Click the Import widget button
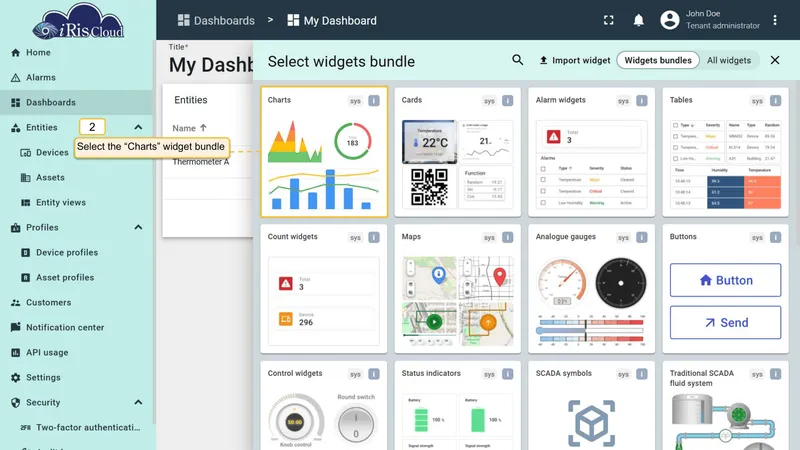The height and width of the screenshot is (450, 800). pyautogui.click(x=574, y=60)
